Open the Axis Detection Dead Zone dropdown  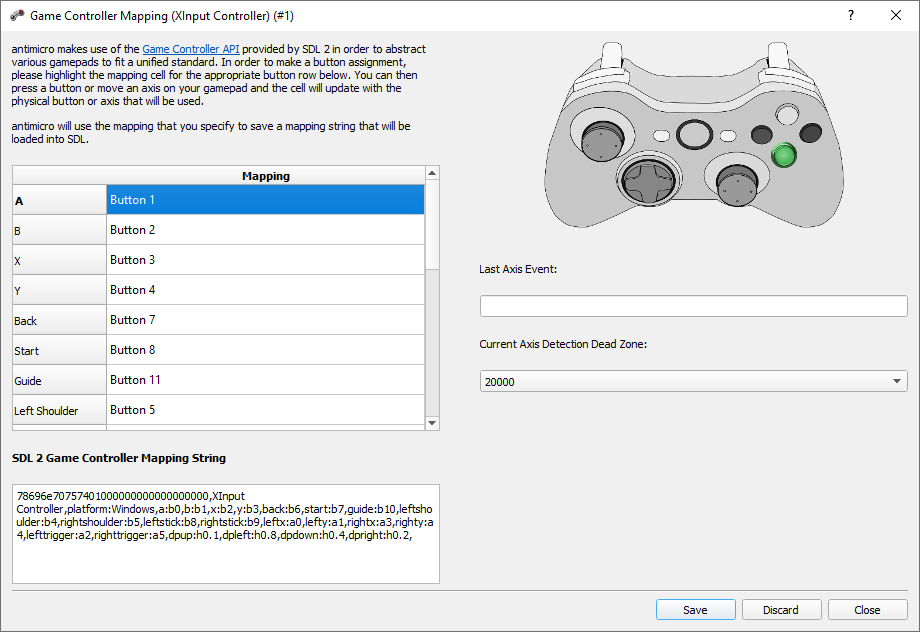pyautogui.click(x=693, y=381)
